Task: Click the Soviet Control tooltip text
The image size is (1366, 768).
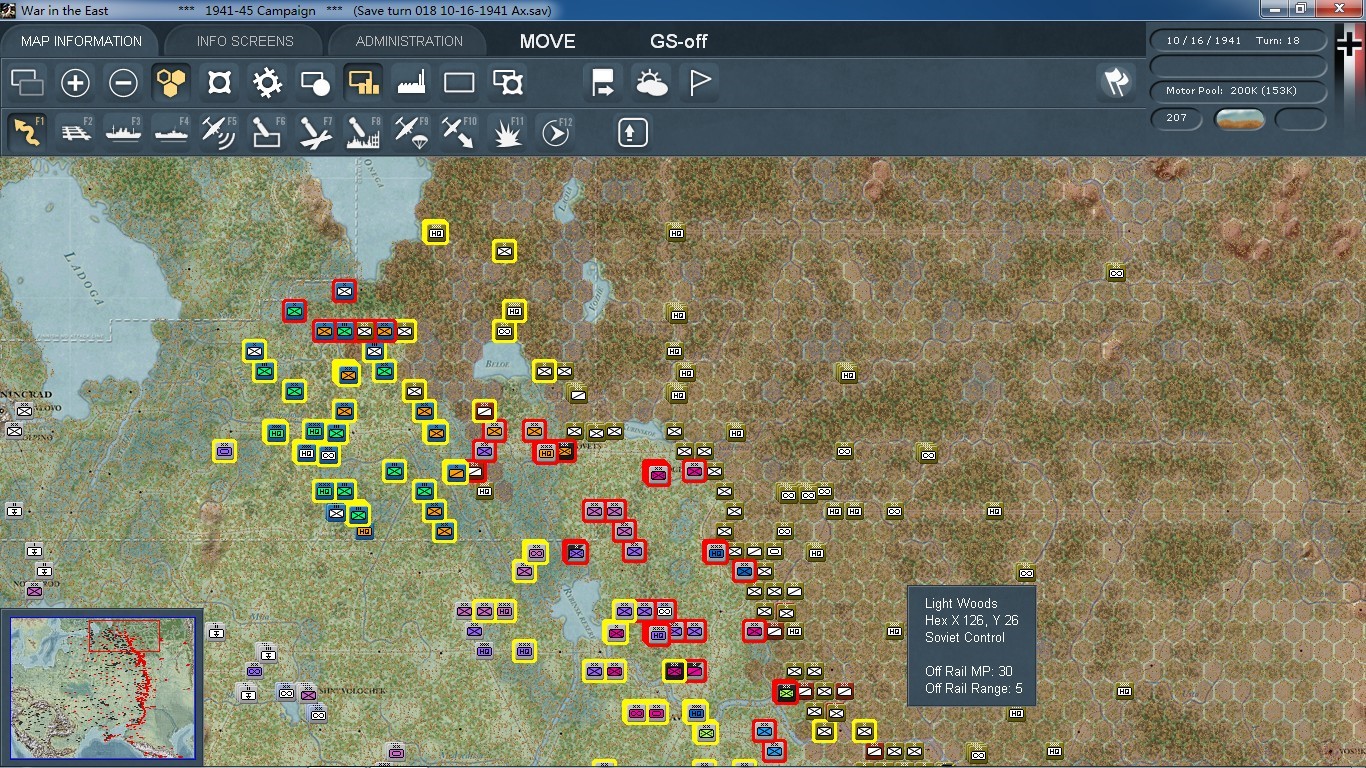Action: pyautogui.click(x=964, y=637)
